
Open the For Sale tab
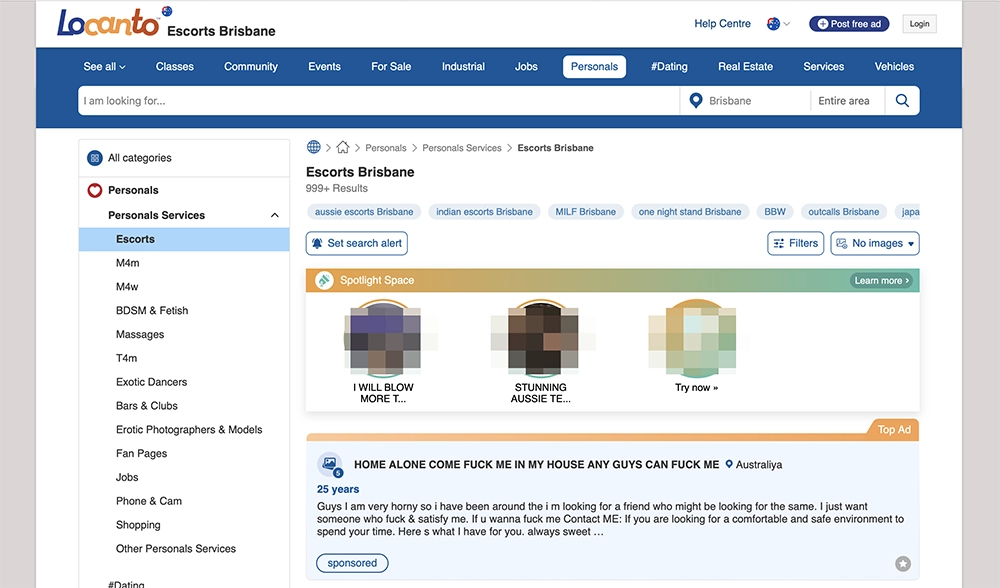point(391,66)
